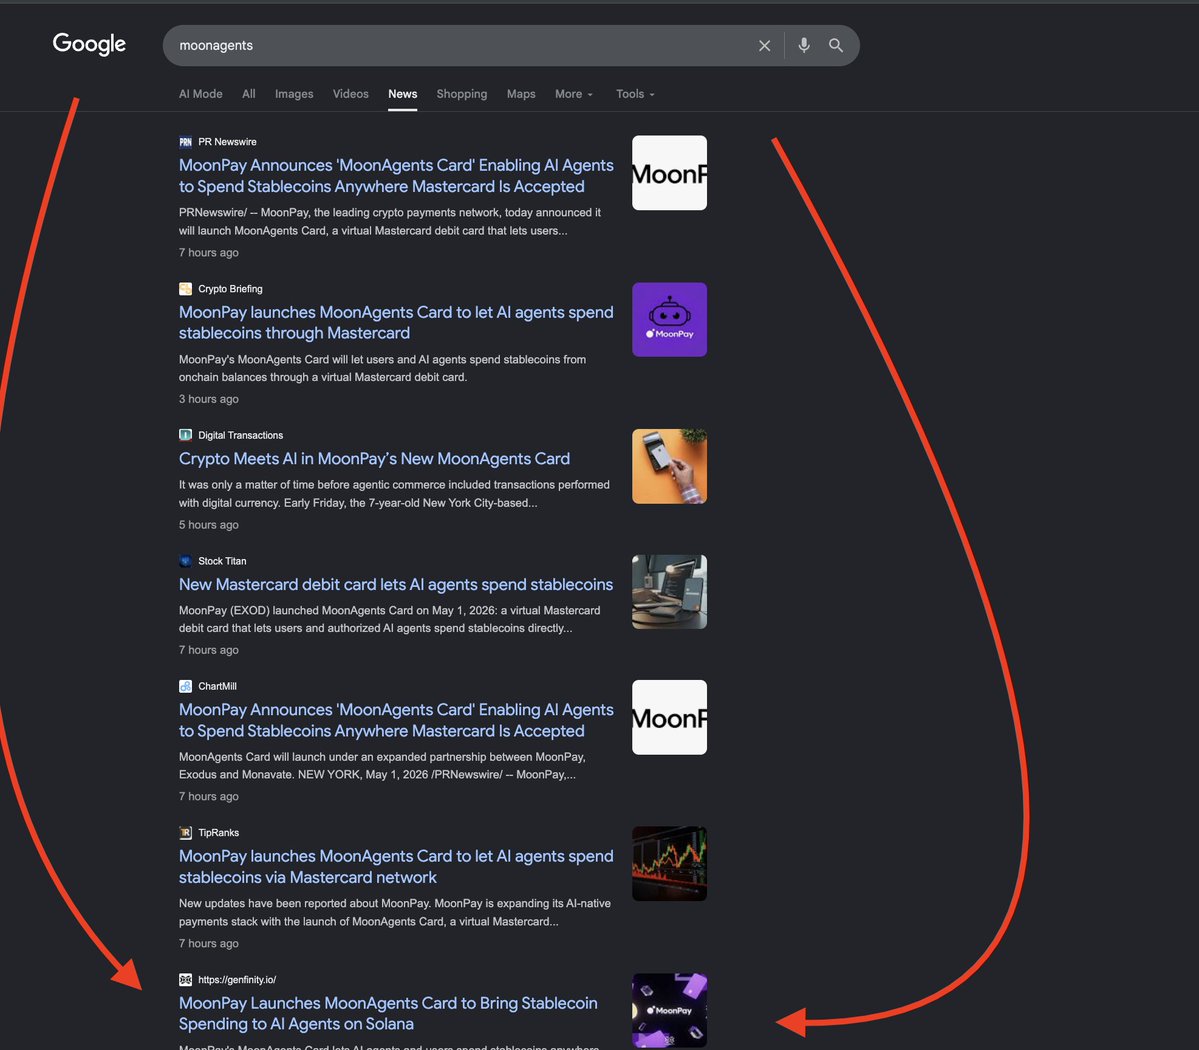Image resolution: width=1199 pixels, height=1050 pixels.
Task: Click Digital Transactions favicon icon
Action: [185, 435]
